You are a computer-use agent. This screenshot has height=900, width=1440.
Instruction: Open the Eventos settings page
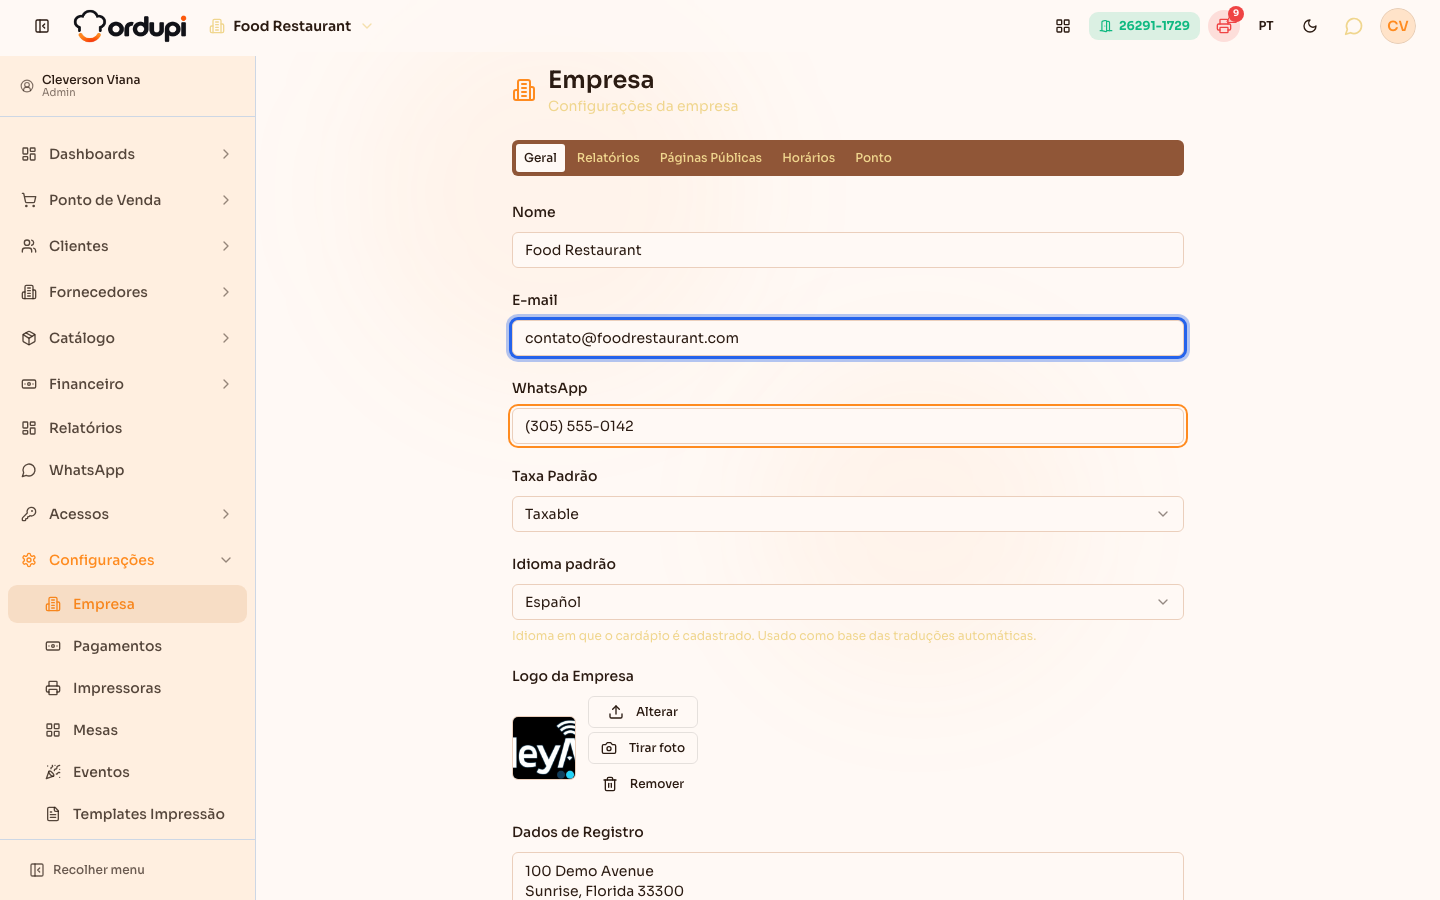[x=128, y=772]
